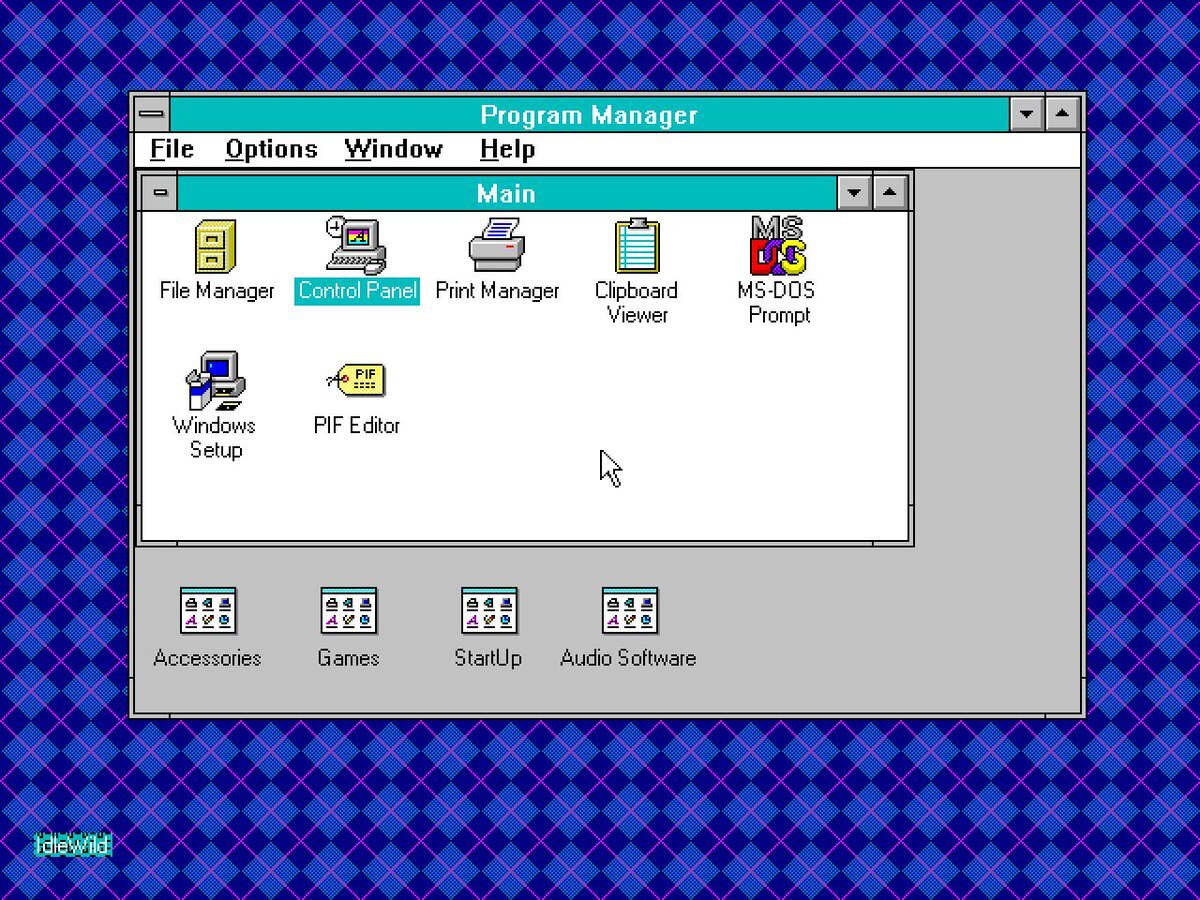
Task: Select the Control Panel icon
Action: tap(355, 246)
